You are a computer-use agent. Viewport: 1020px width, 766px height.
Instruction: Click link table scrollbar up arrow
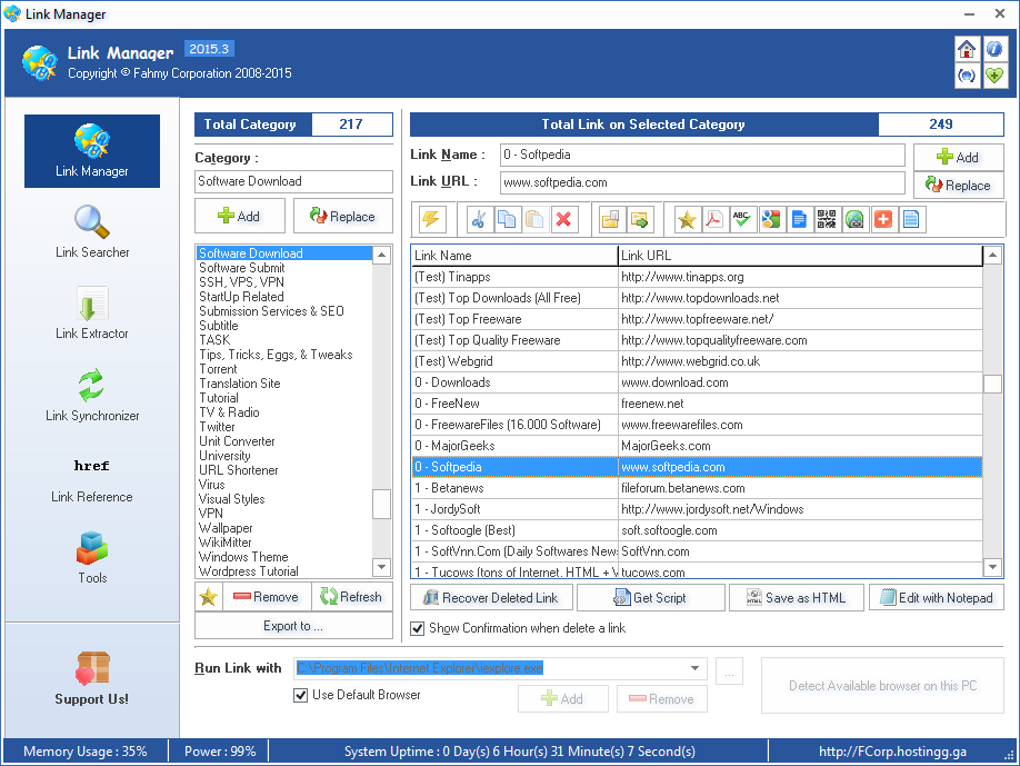(993, 255)
